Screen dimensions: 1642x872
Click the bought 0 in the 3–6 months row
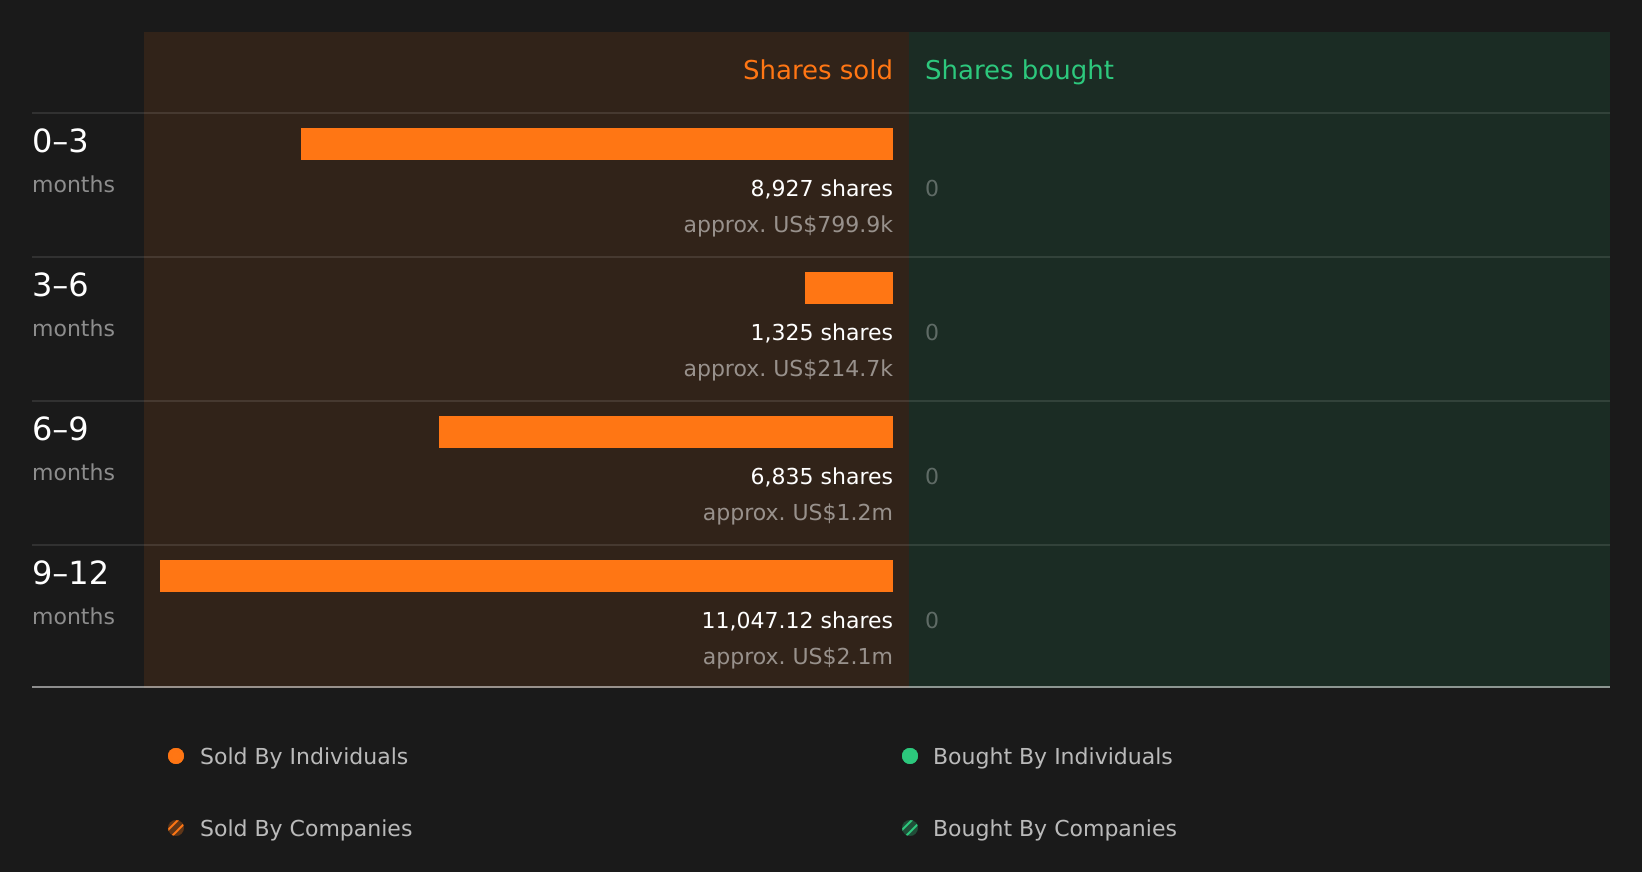(x=932, y=332)
